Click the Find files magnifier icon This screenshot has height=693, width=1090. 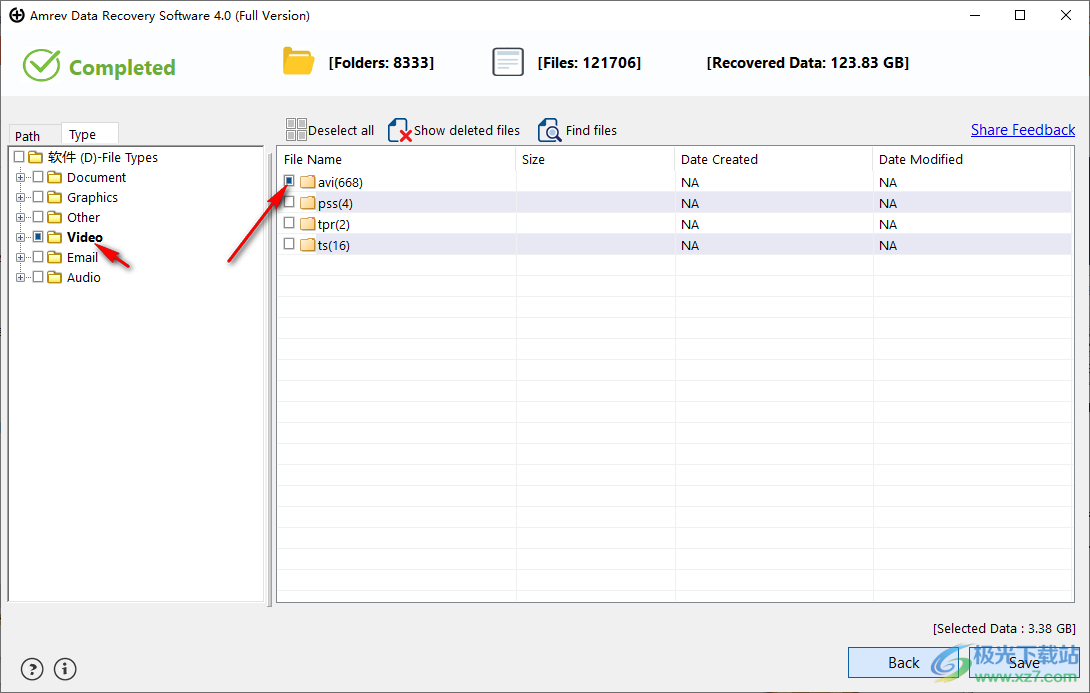click(549, 130)
